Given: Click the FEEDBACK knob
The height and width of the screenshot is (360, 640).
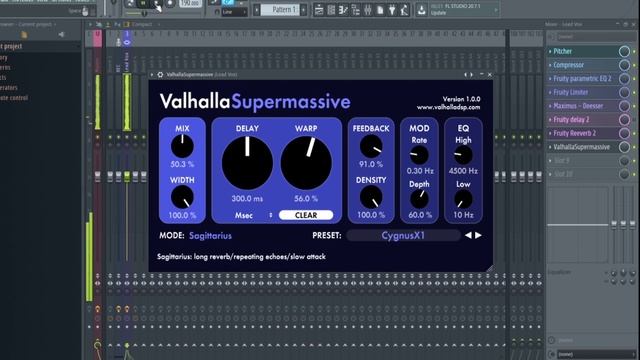Looking at the screenshot, I should pyautogui.click(x=371, y=146).
